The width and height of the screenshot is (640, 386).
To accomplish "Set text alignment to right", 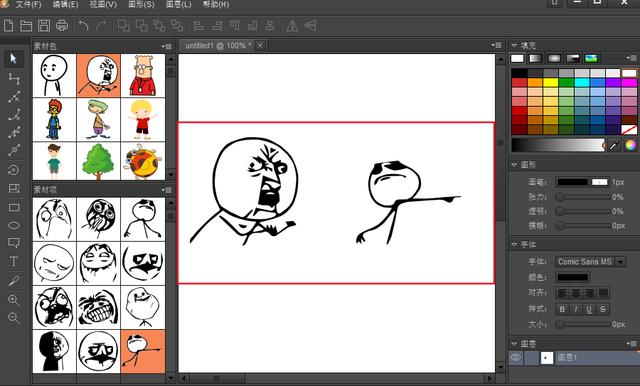I will click(589, 293).
